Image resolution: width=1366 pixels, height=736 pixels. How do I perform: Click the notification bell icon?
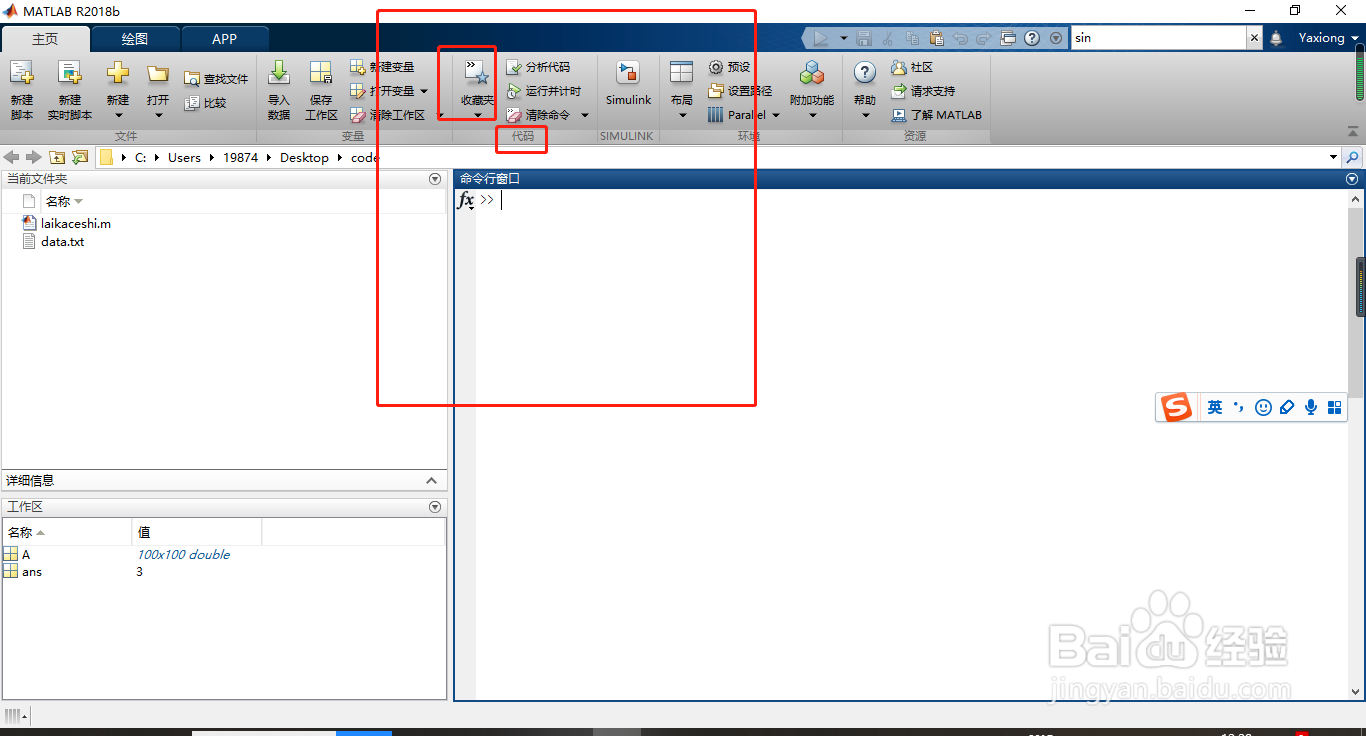pyautogui.click(x=1276, y=38)
